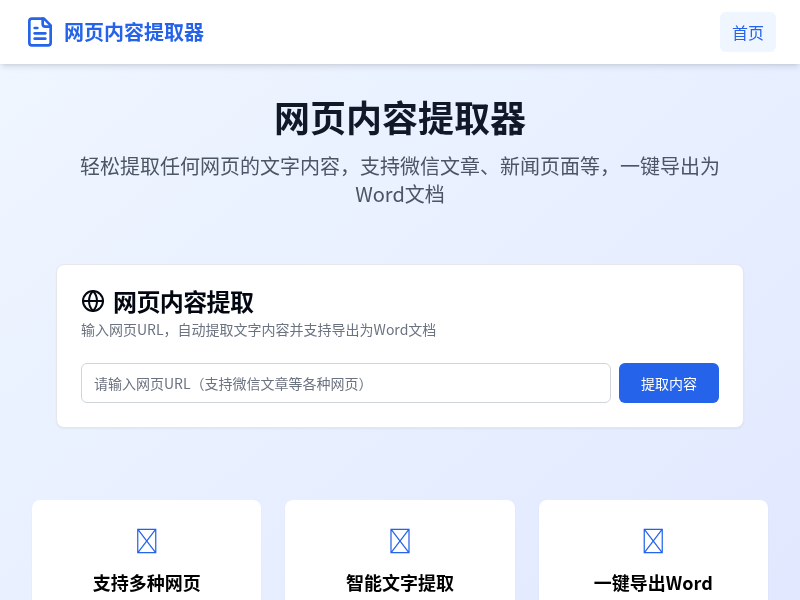Click the icon above 智能文字提取

click(x=400, y=541)
